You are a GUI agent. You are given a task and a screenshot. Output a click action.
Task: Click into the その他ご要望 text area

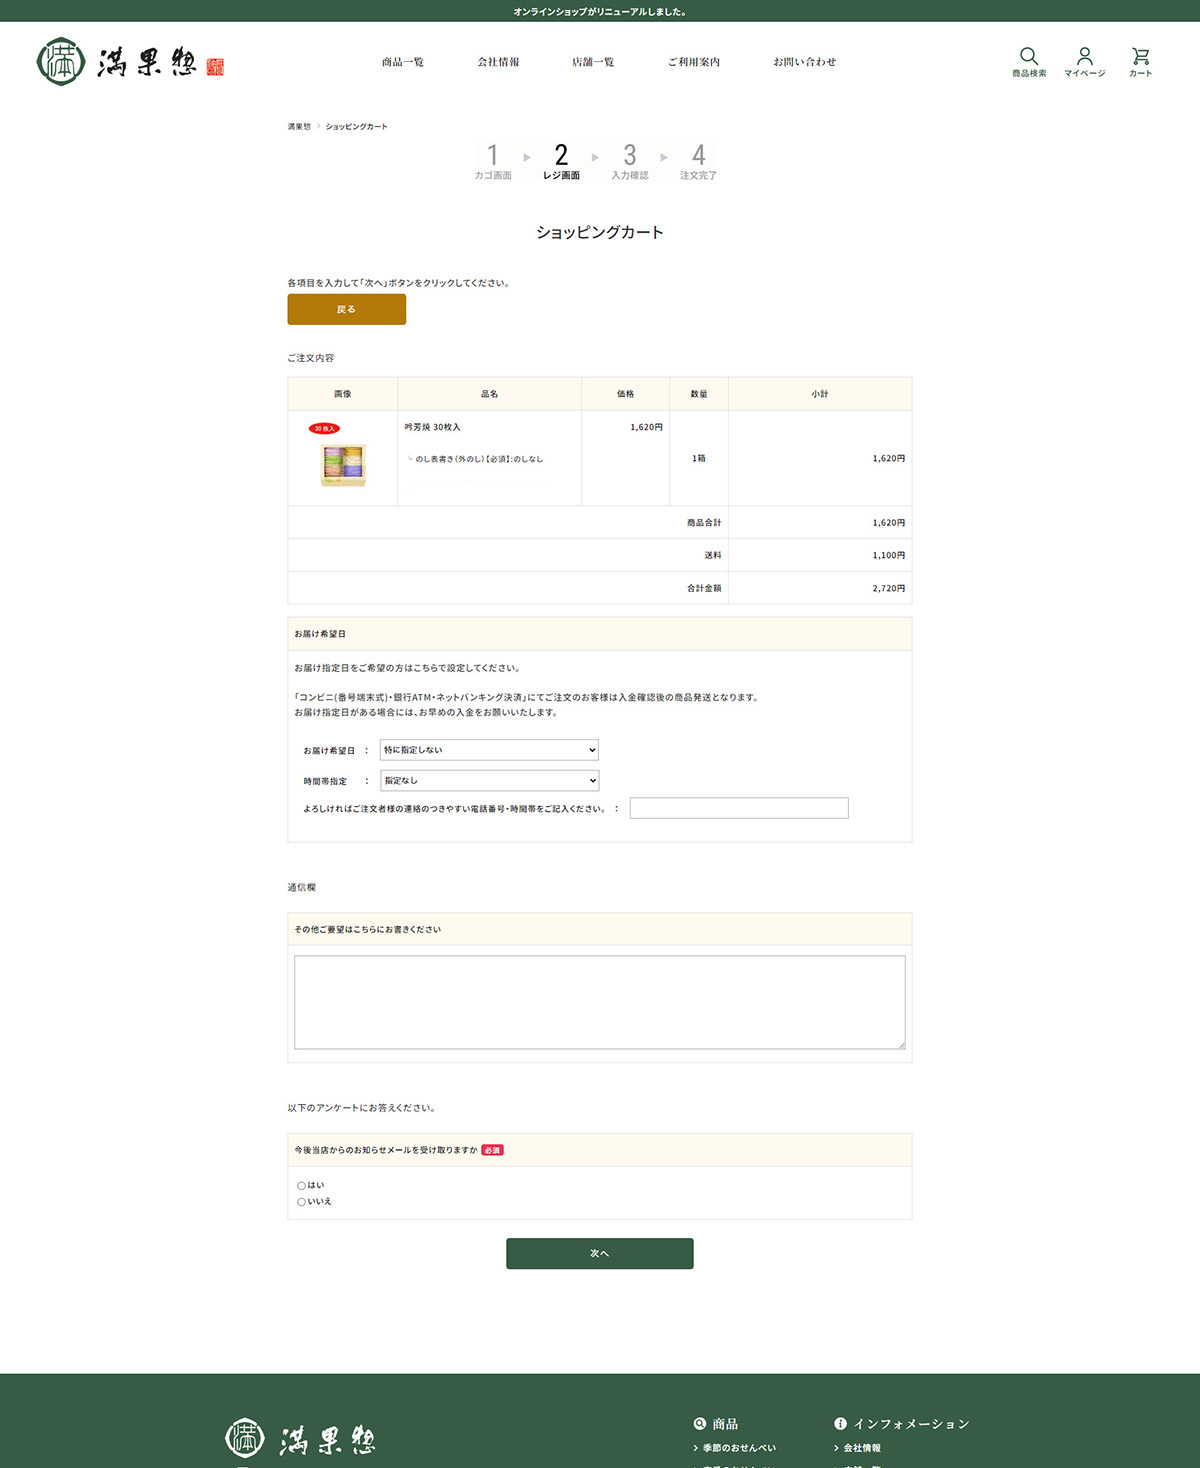599,1002
